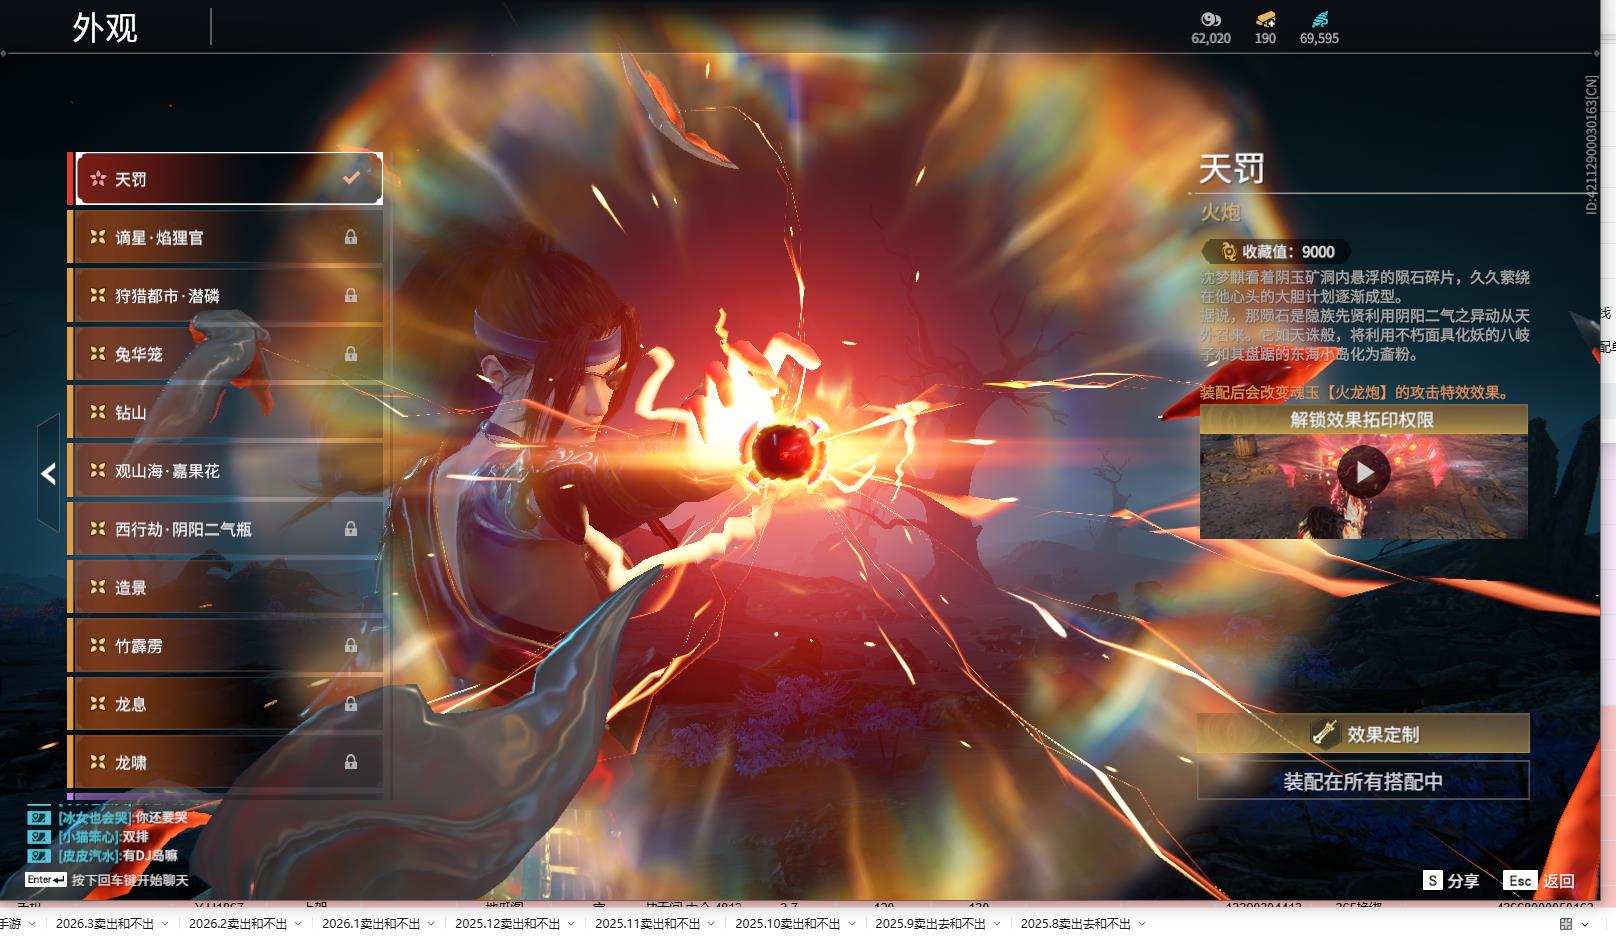Switch to spreadsheet tab 2026.3卖出和不出
The width and height of the screenshot is (1616, 939).
tap(105, 924)
